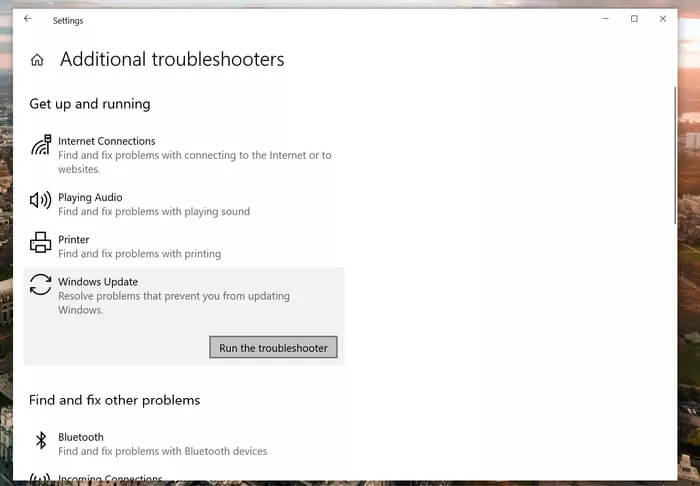
Task: Click the 'Find and fix other problems' heading
Action: tap(115, 400)
